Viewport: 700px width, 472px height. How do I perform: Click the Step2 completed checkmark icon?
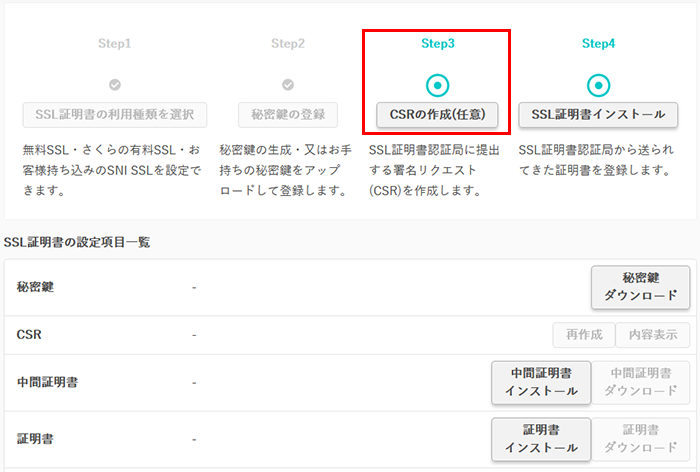pyautogui.click(x=288, y=85)
